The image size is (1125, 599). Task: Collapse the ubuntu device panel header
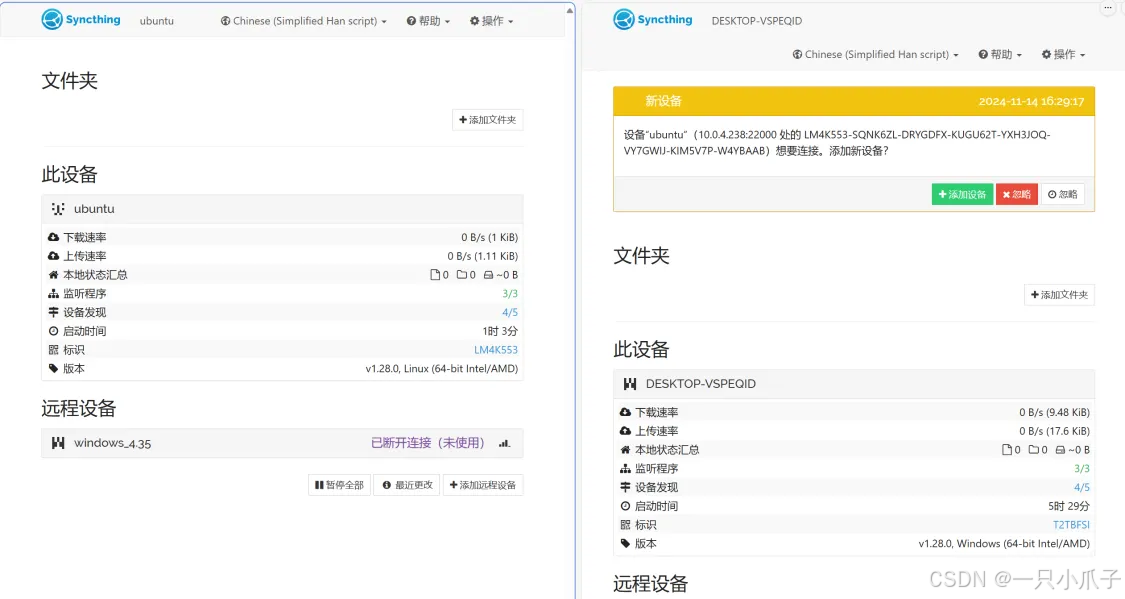click(282, 209)
